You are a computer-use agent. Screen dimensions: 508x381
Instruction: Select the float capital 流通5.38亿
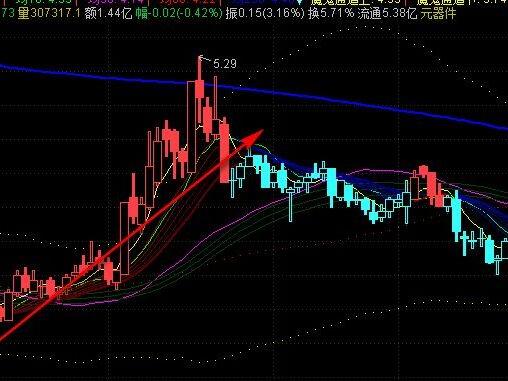(388, 14)
